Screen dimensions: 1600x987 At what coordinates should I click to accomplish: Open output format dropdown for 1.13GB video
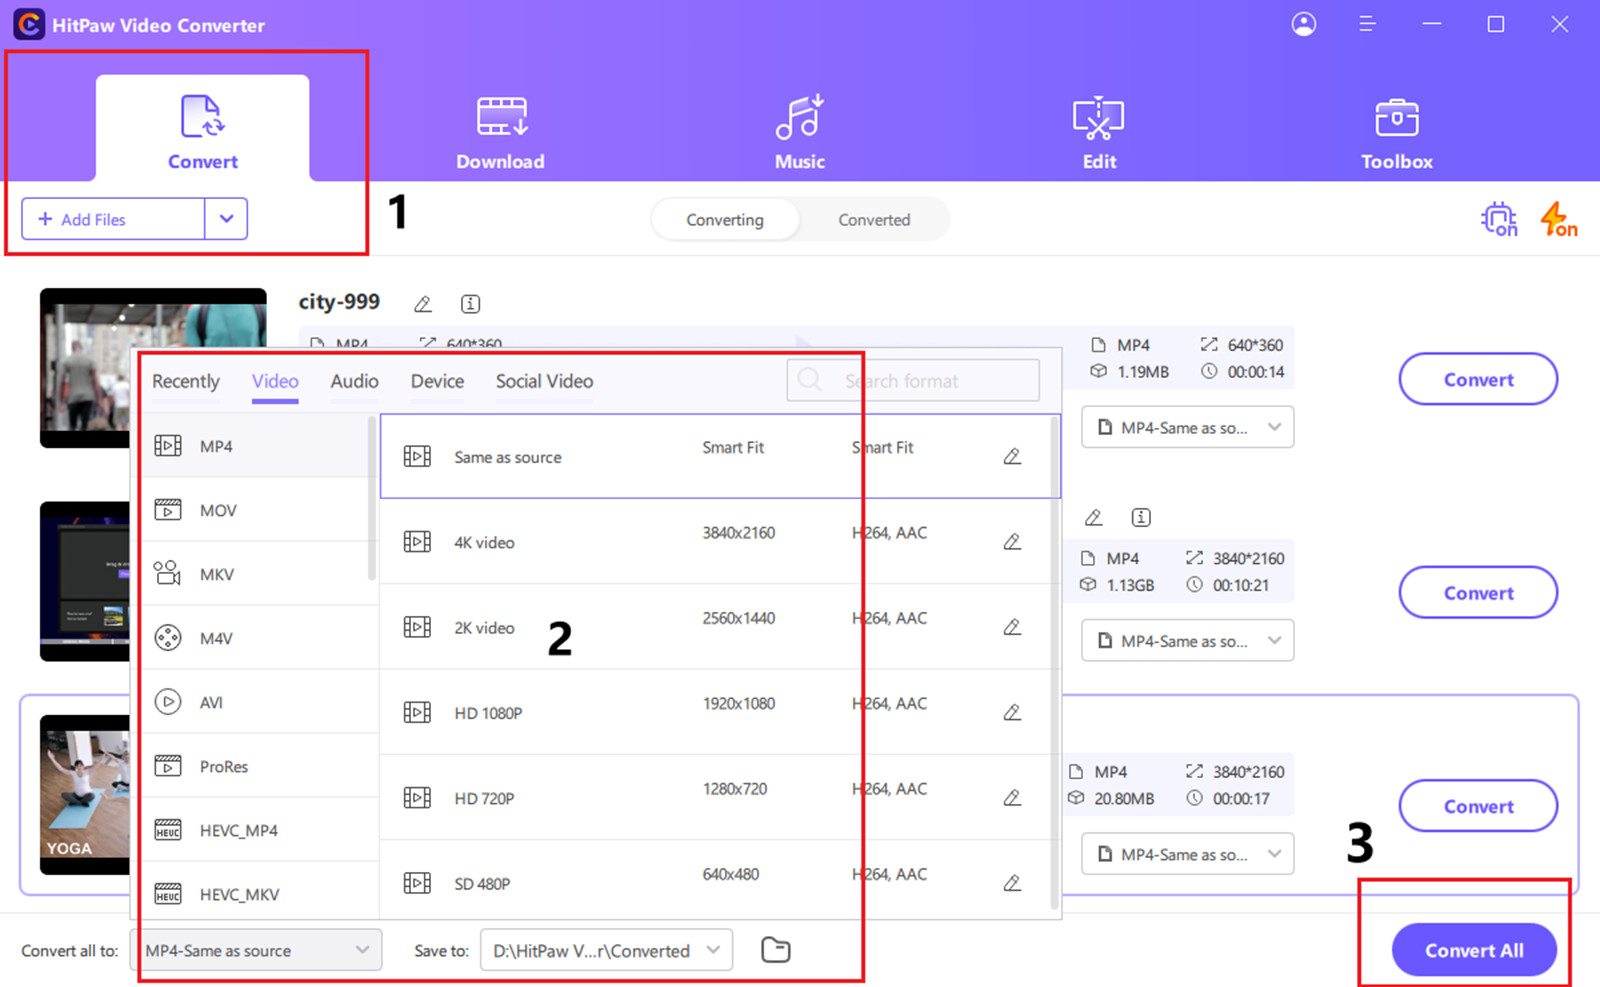[1188, 640]
